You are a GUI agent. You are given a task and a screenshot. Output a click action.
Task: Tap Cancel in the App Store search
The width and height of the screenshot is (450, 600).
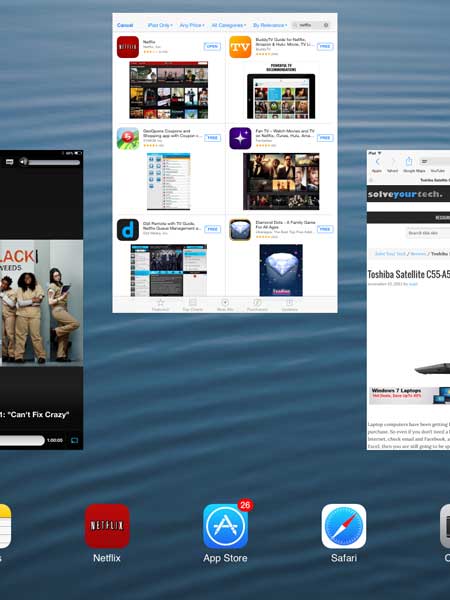point(125,25)
